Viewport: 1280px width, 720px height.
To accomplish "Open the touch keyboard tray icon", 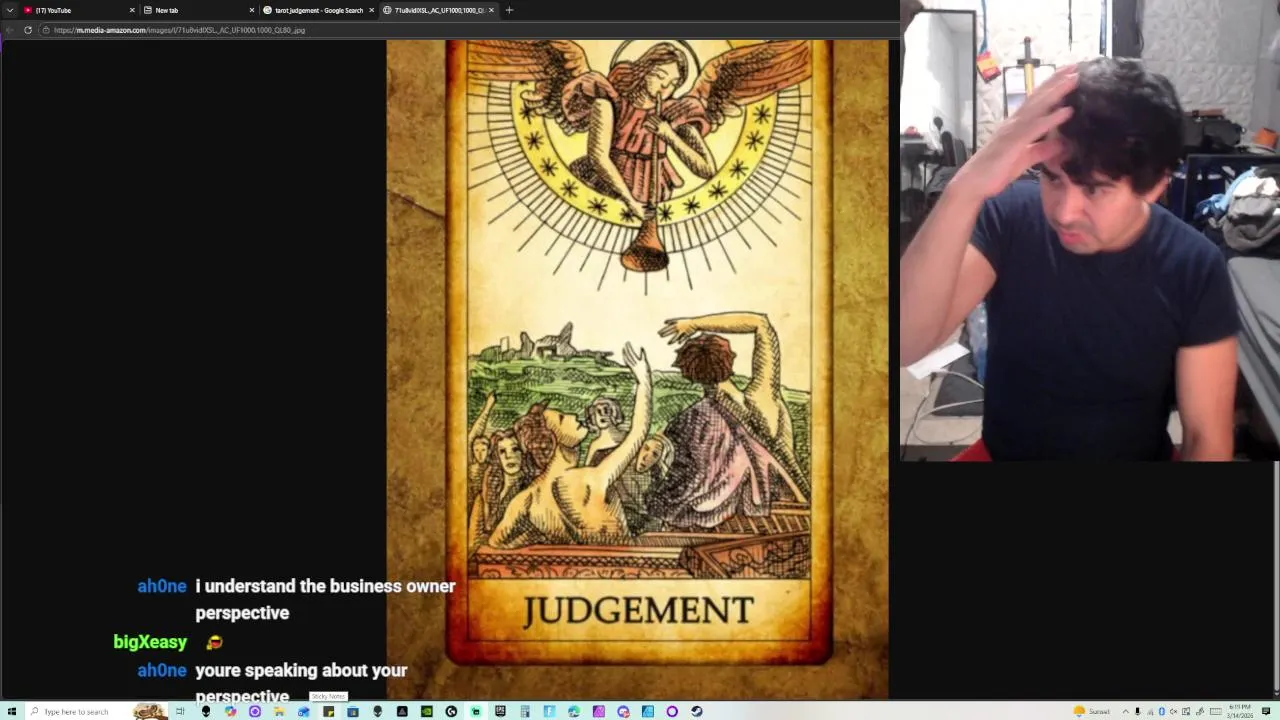I will tap(1216, 711).
